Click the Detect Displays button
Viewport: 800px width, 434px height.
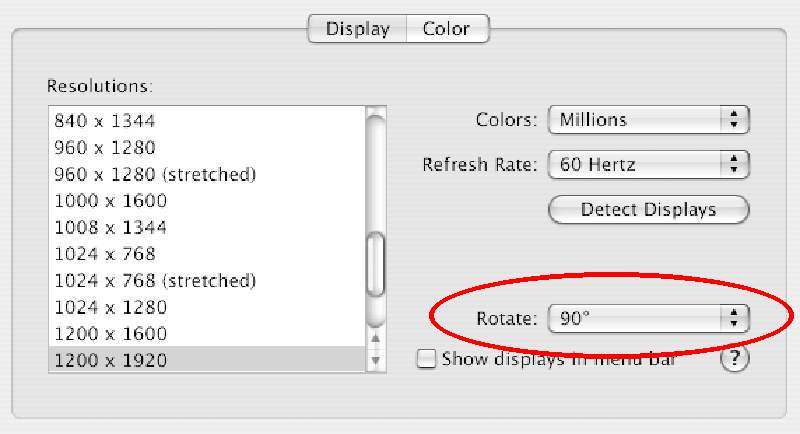click(648, 210)
